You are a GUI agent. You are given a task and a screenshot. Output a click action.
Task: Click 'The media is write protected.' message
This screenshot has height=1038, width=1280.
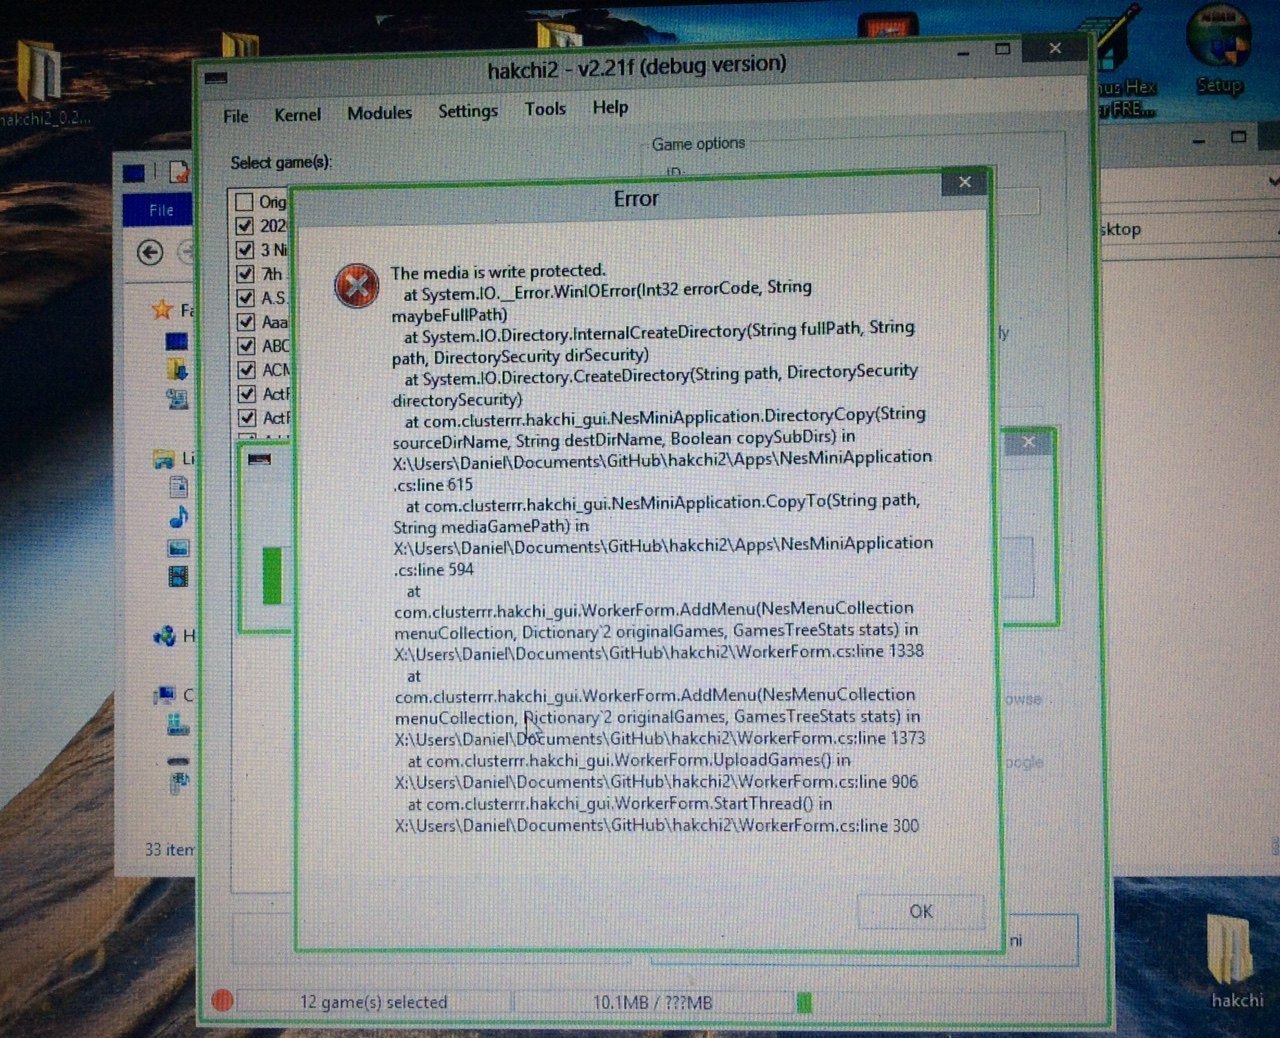pyautogui.click(x=498, y=271)
